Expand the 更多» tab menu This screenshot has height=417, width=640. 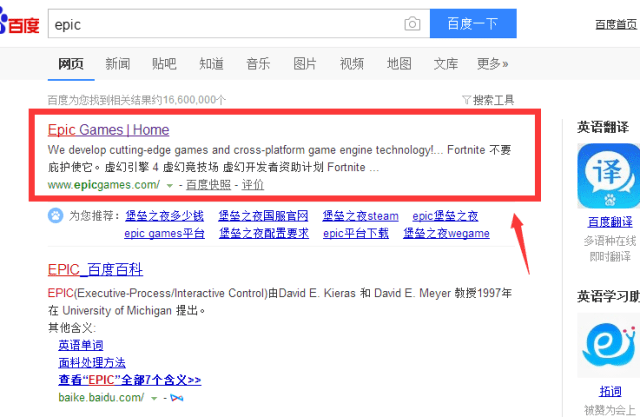(x=492, y=64)
